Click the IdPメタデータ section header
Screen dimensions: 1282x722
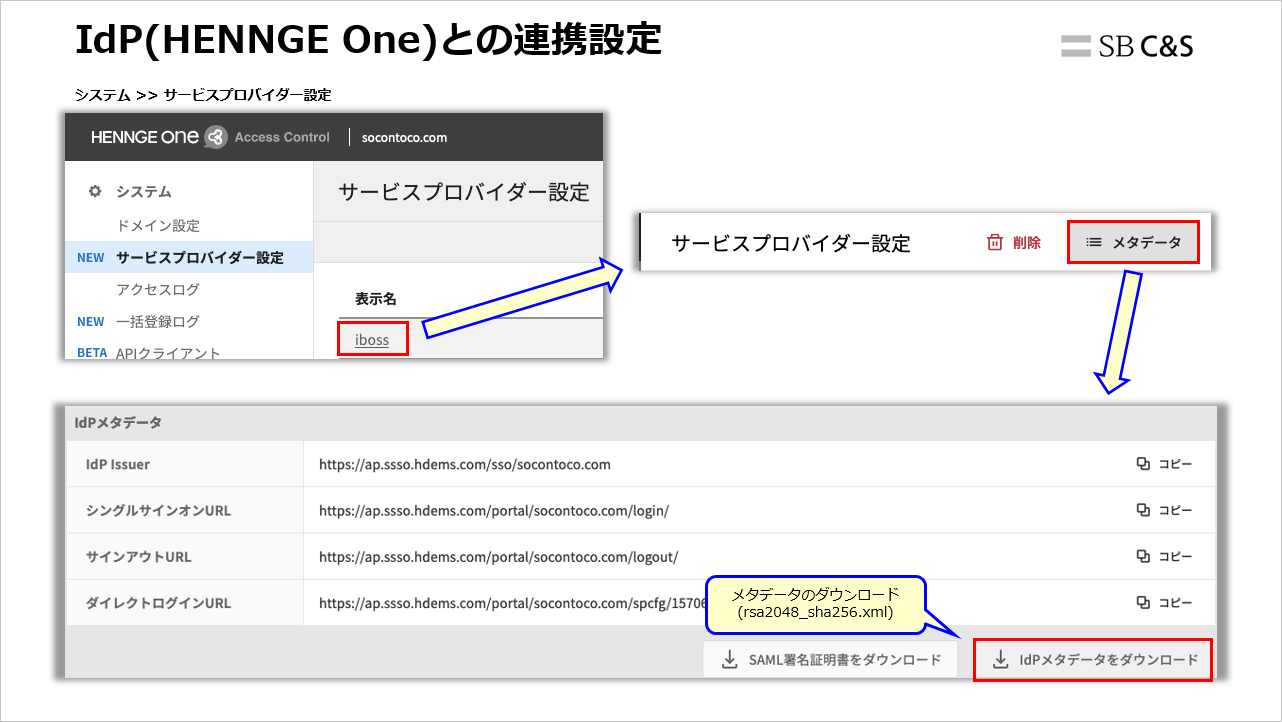[x=118, y=422]
